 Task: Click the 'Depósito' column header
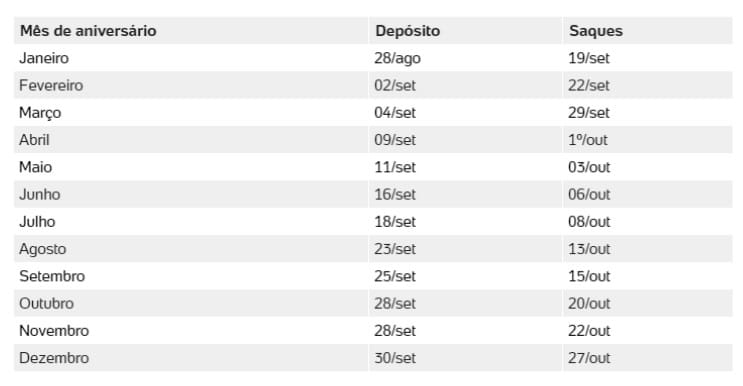408,31
